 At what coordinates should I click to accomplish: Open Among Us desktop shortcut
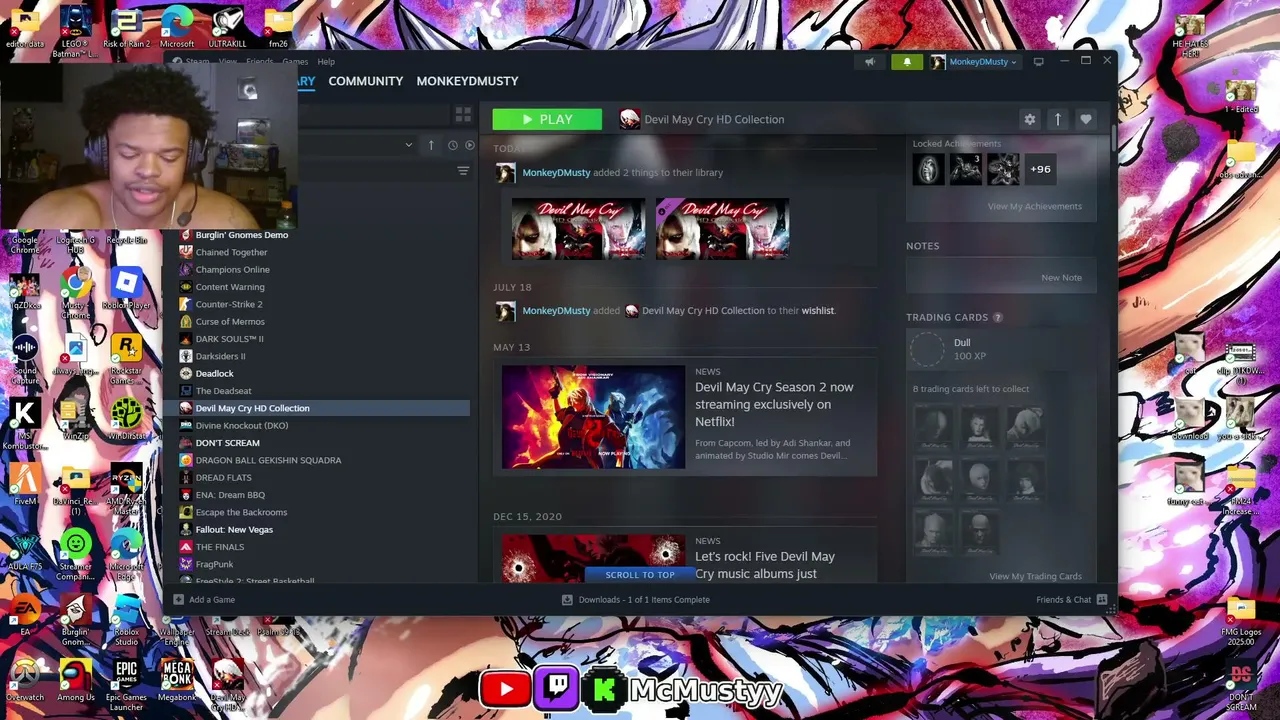click(75, 680)
